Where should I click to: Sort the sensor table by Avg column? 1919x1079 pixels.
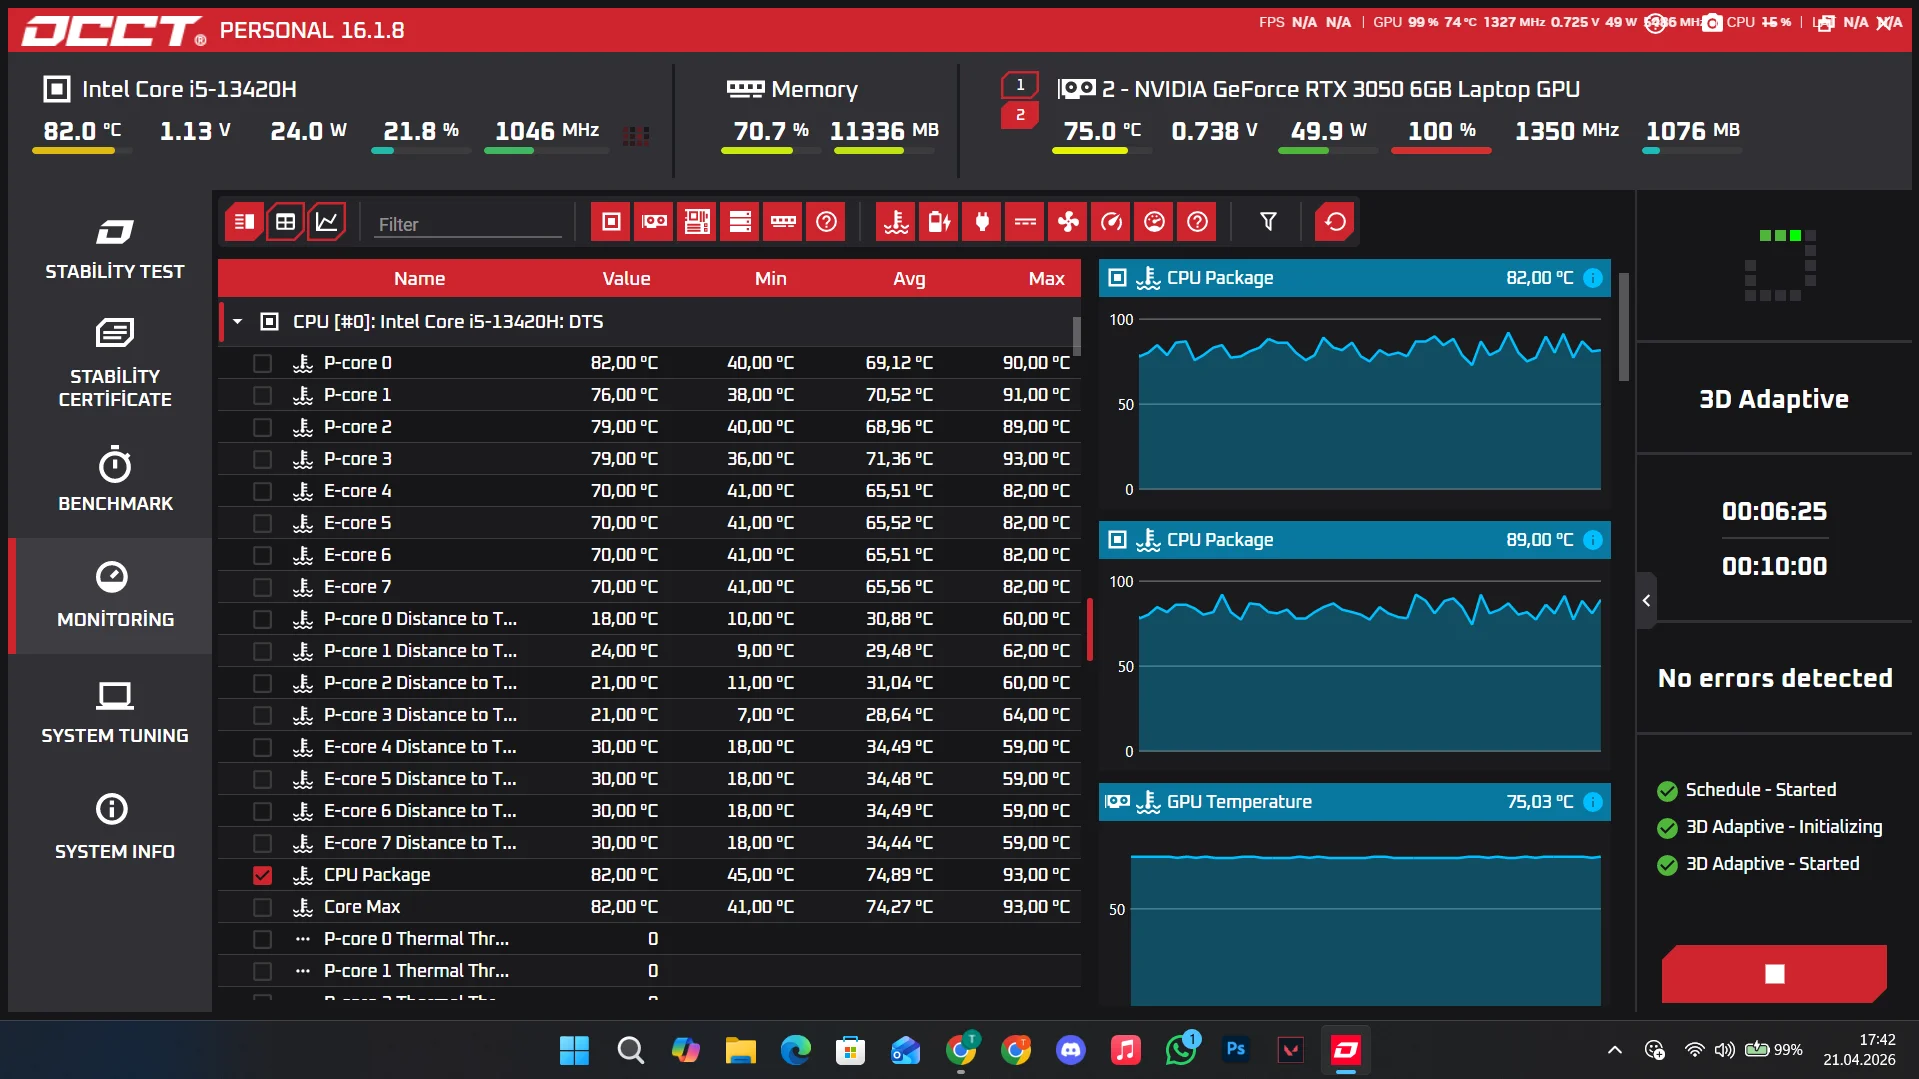tap(909, 279)
